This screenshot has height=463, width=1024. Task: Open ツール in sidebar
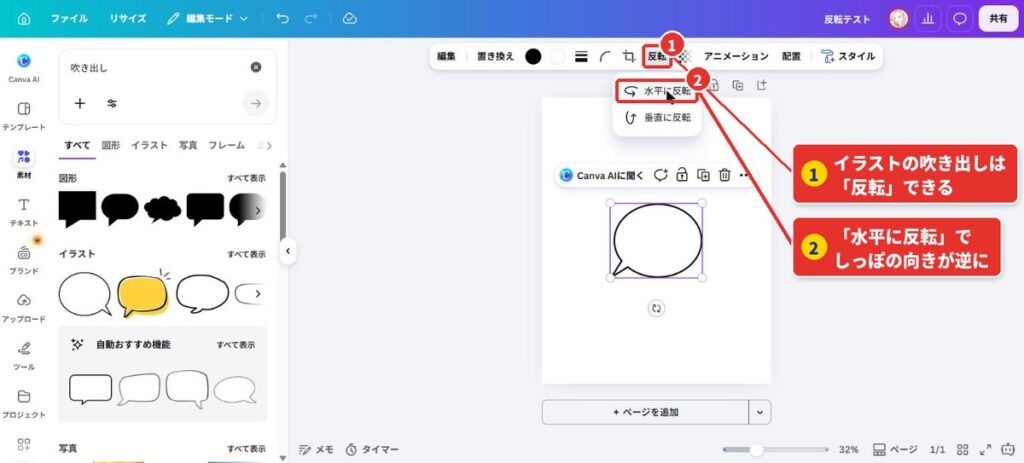point(24,357)
